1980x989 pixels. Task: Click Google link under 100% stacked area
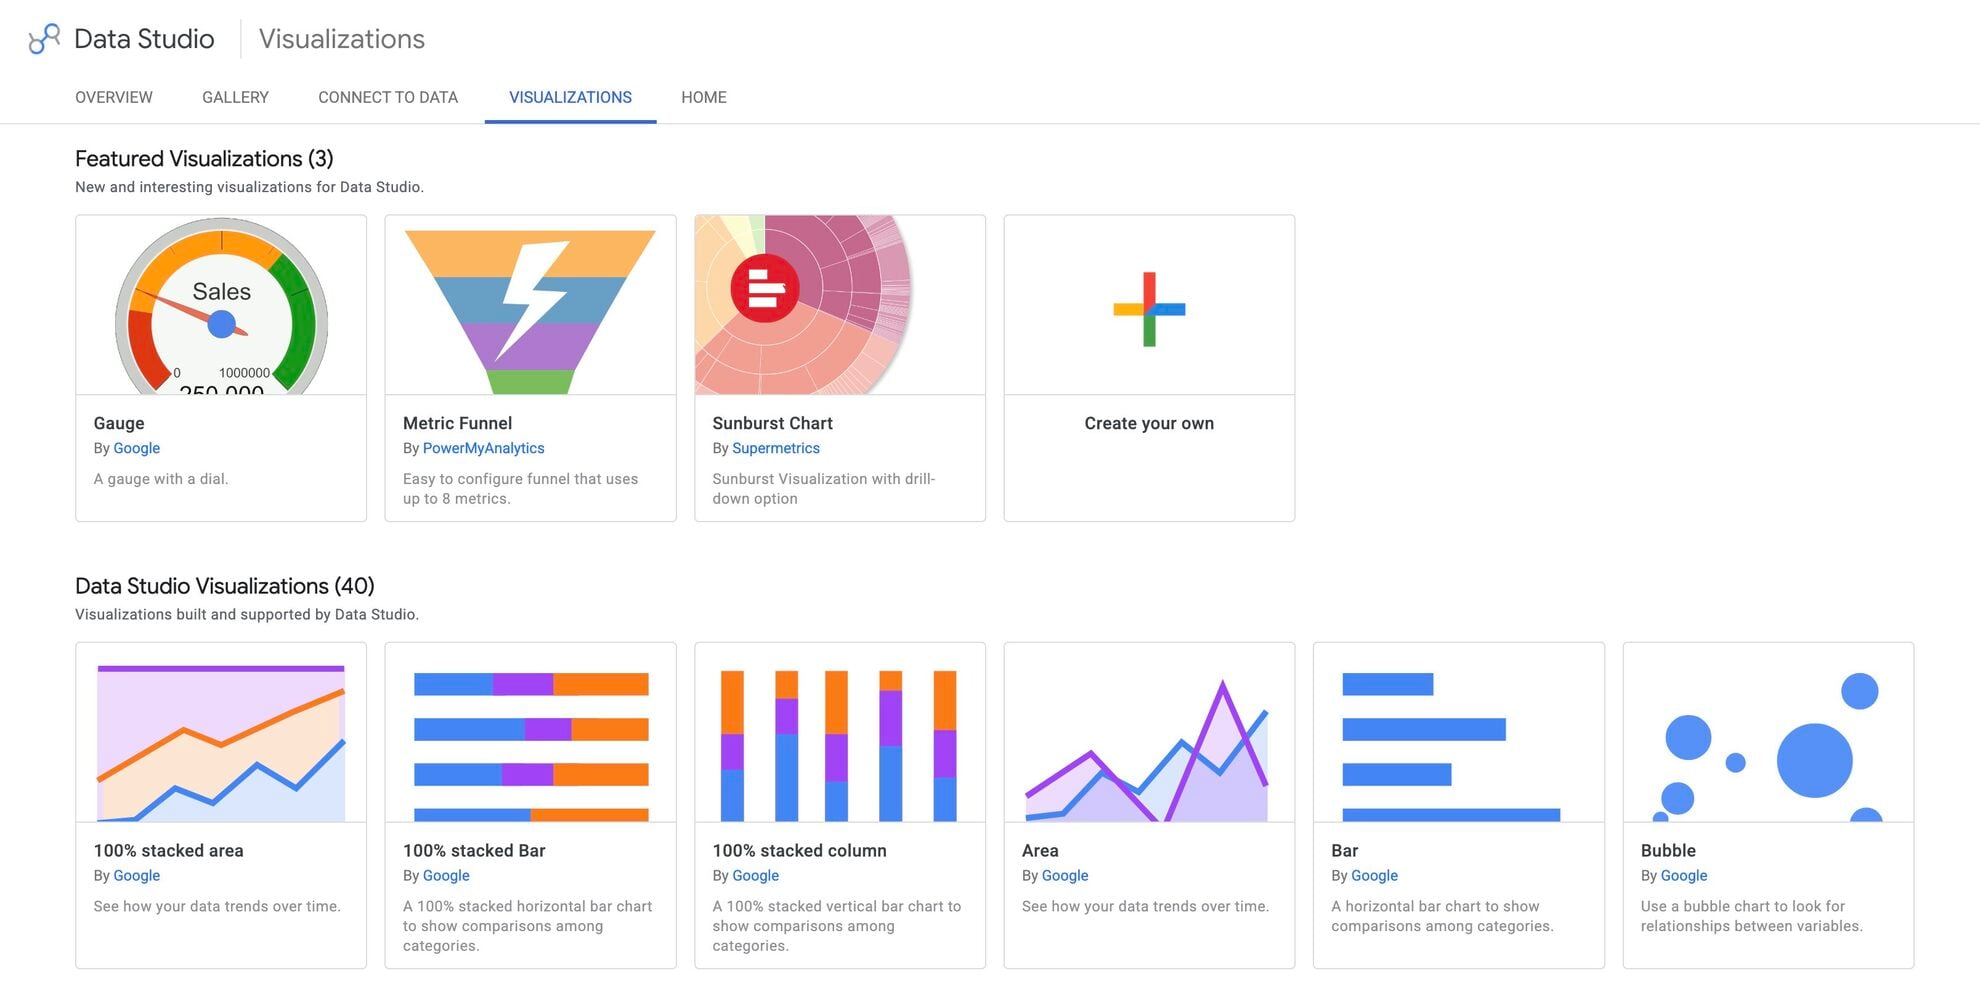click(x=136, y=875)
